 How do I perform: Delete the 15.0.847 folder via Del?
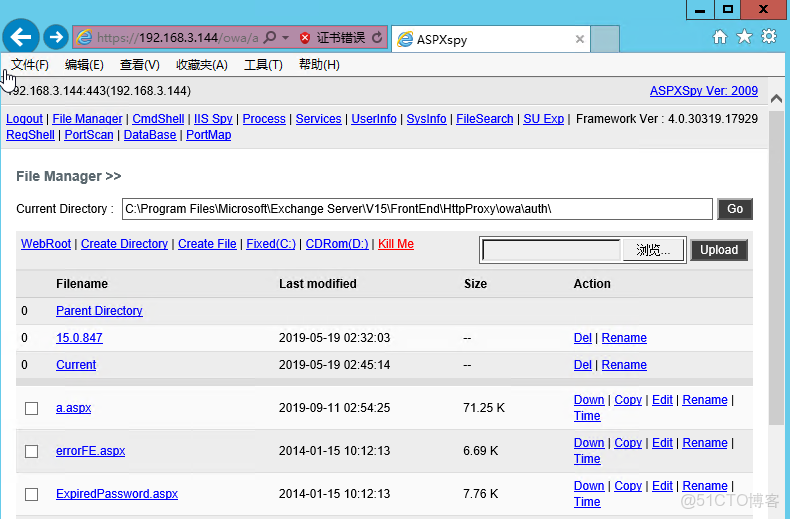[582, 338]
